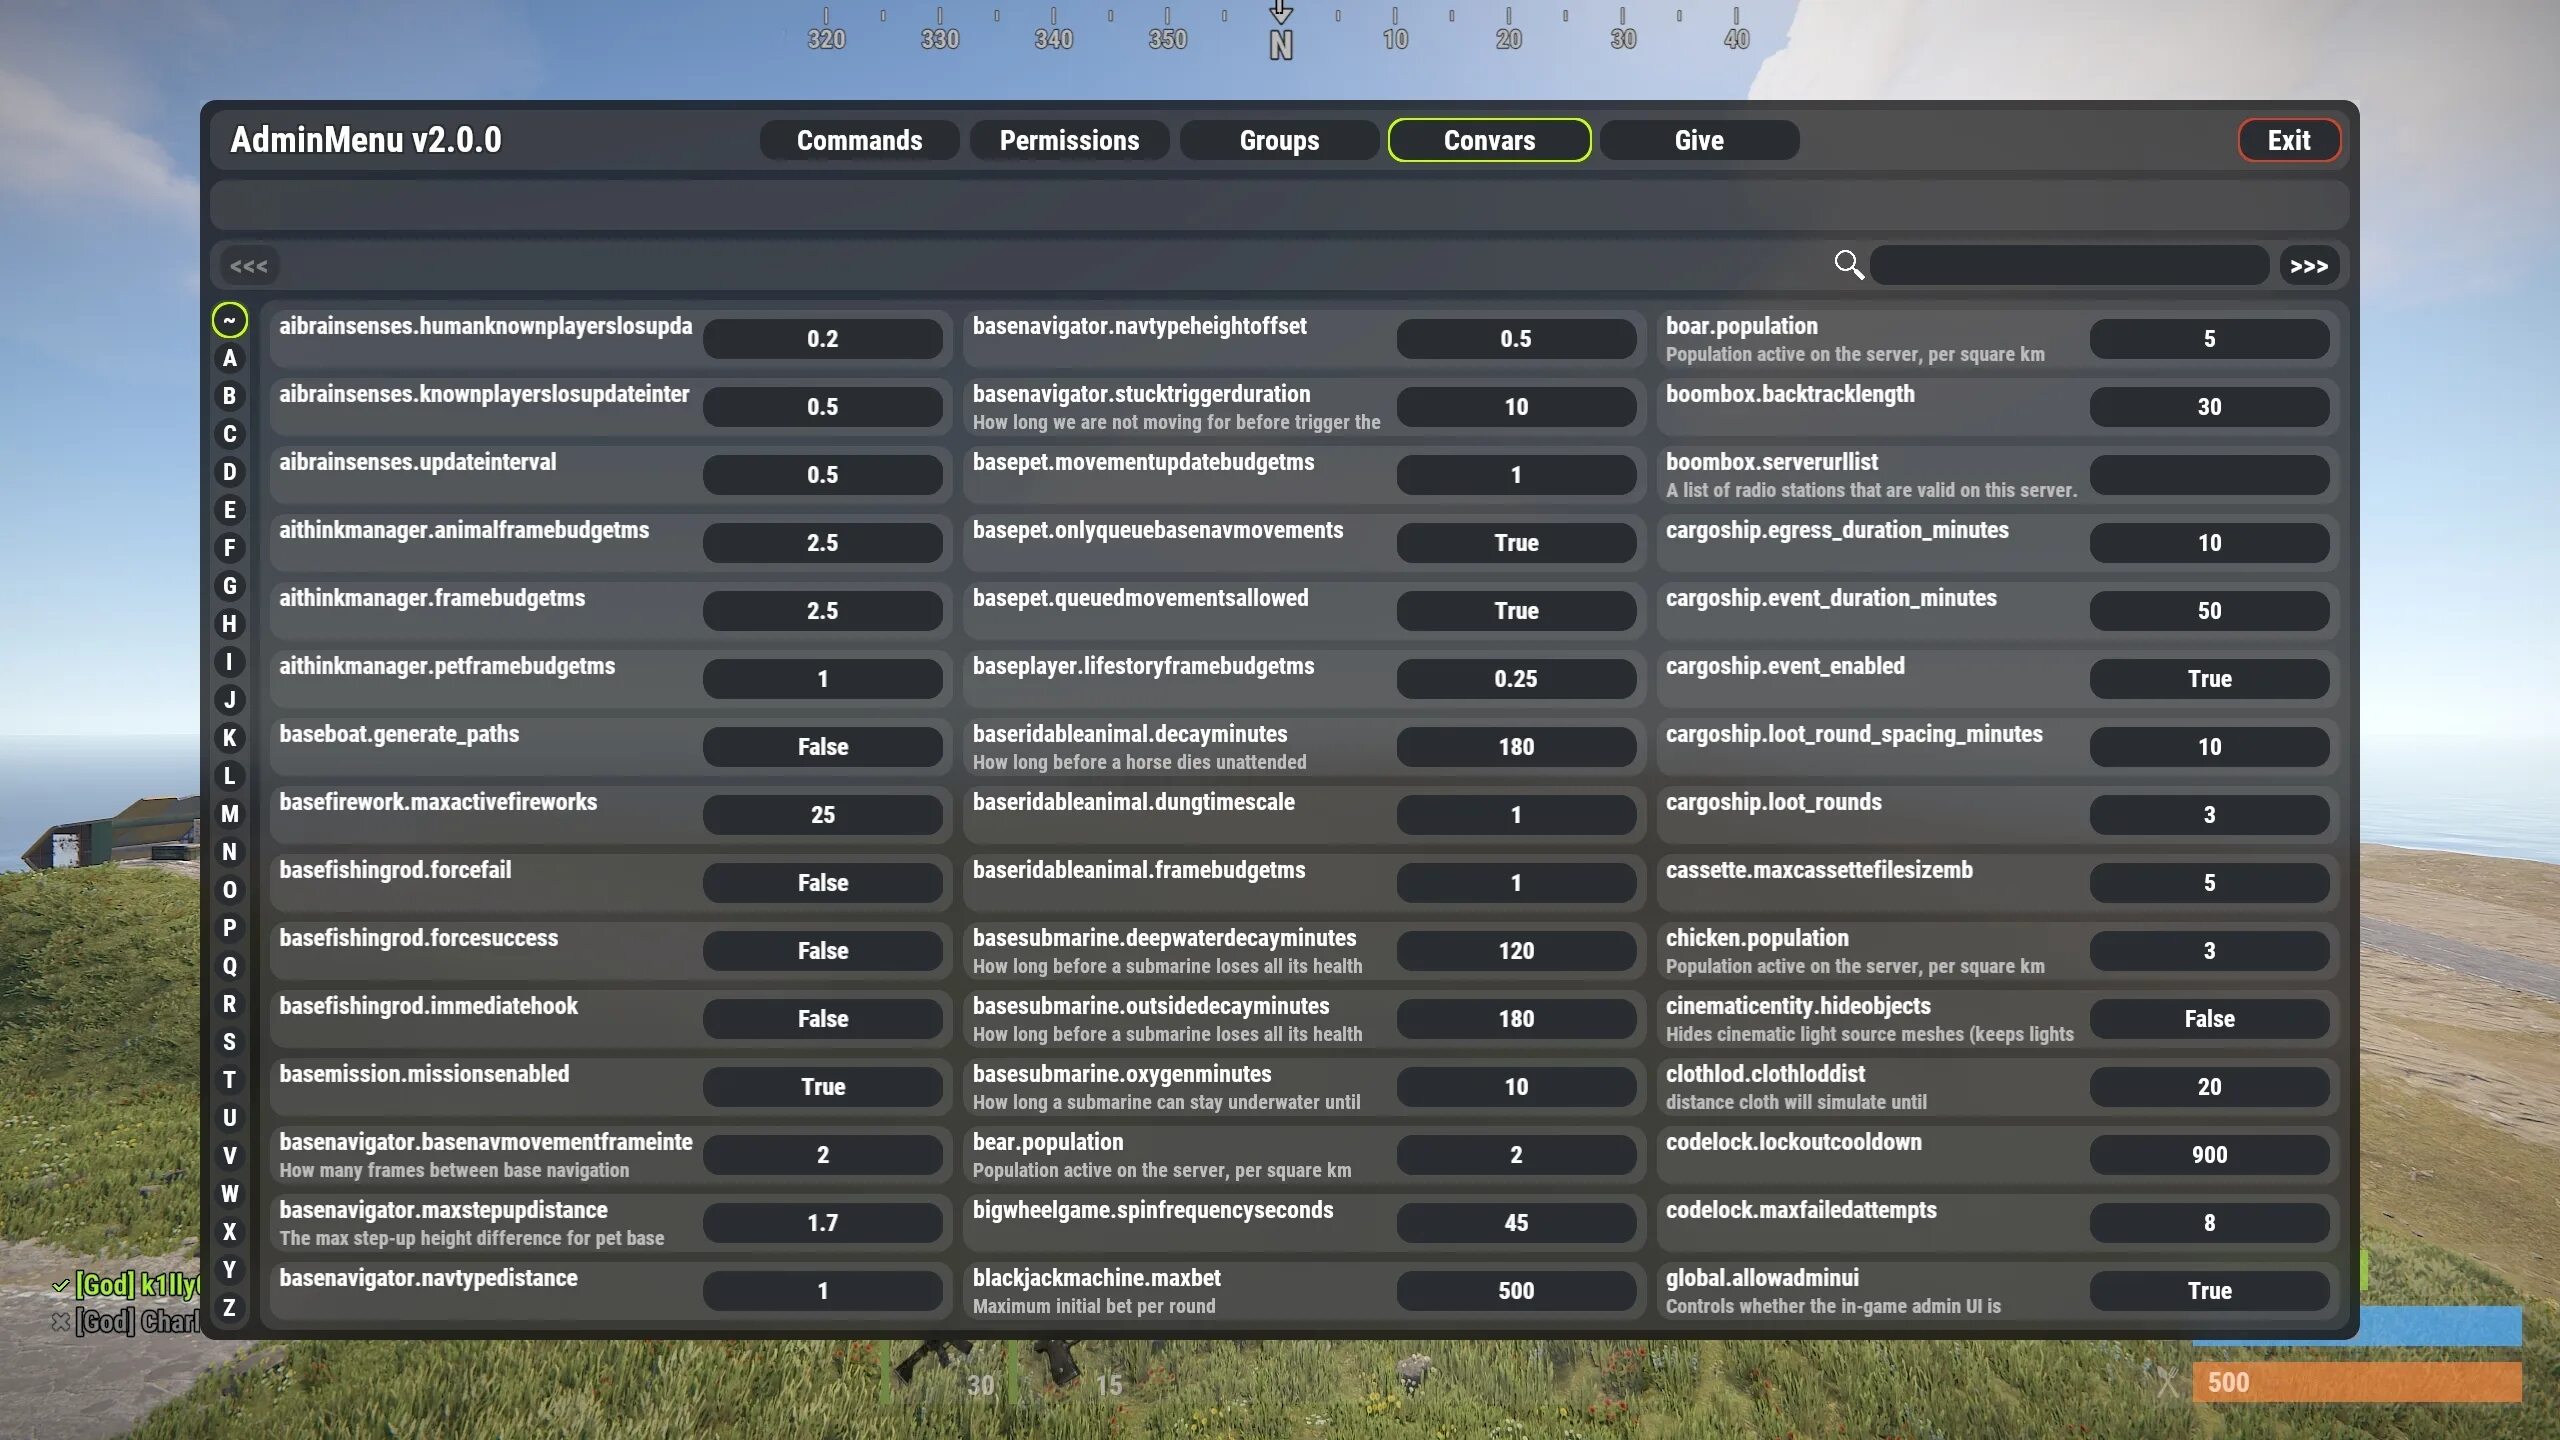2560x1440 pixels.
Task: Edit the blackjackmachine.maxbet value field
Action: [x=1515, y=1291]
